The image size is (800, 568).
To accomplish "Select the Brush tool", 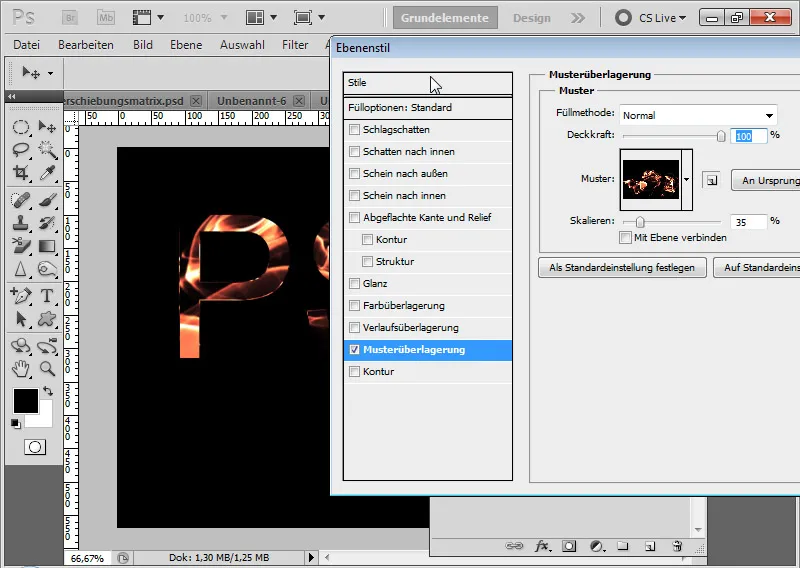I will [x=47, y=200].
